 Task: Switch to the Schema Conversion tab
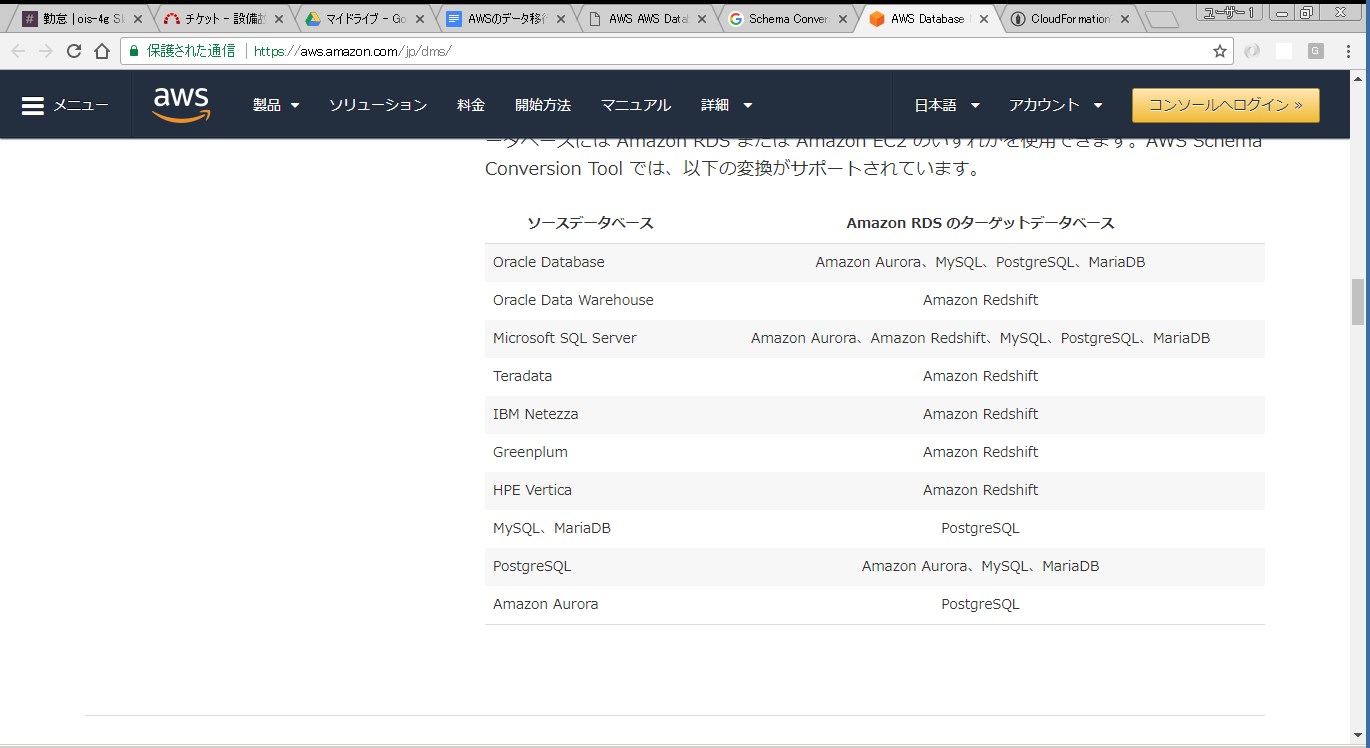click(786, 19)
